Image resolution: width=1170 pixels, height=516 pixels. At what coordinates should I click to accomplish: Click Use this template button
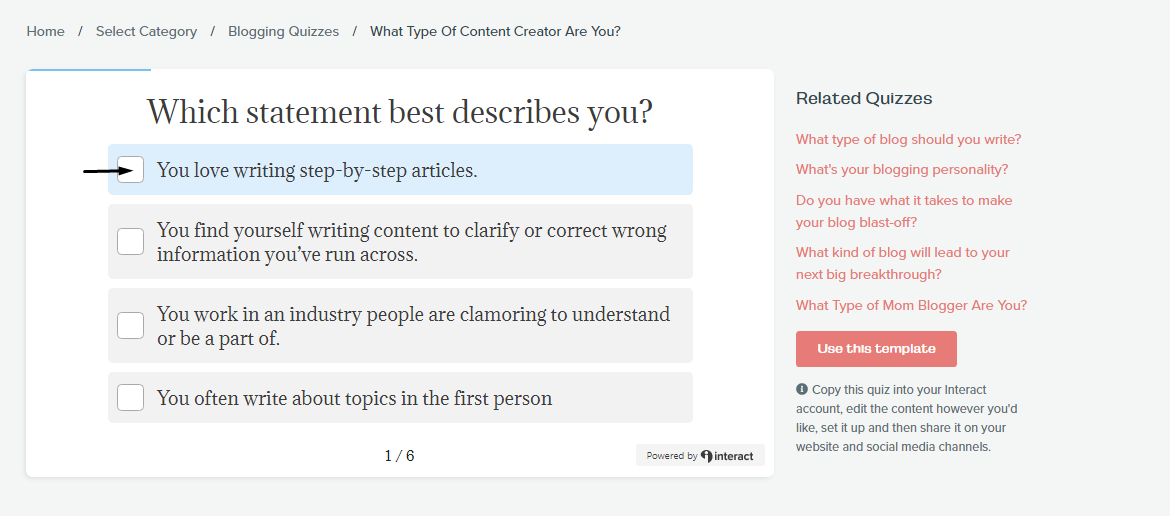click(876, 349)
